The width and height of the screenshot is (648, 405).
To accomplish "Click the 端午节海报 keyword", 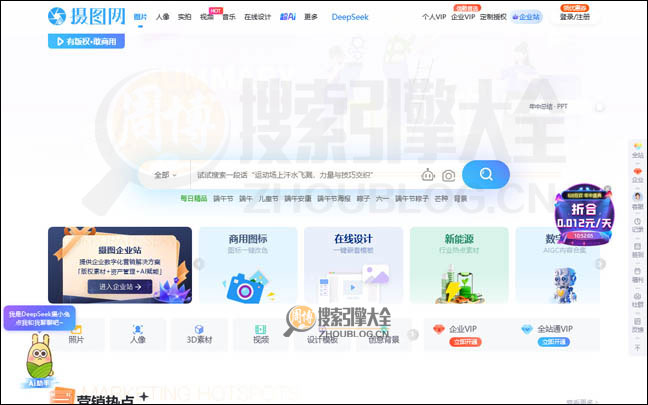I will pos(334,199).
